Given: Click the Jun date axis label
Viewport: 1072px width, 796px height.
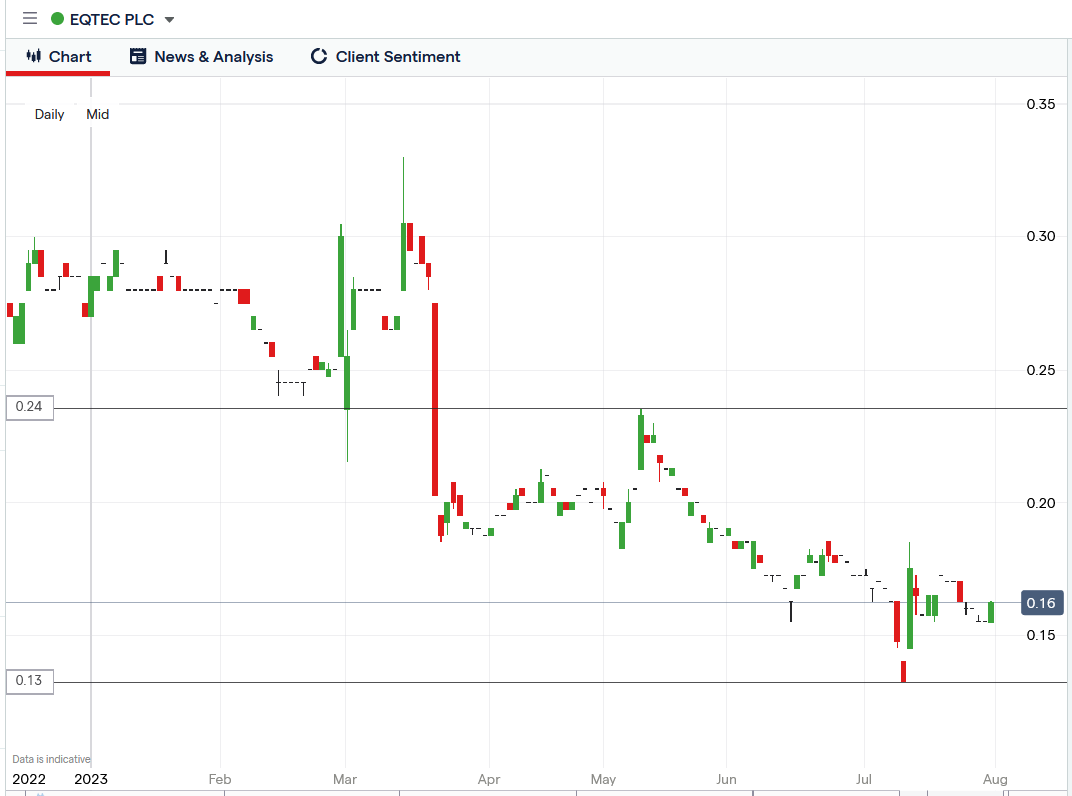Looking at the screenshot, I should 726,779.
